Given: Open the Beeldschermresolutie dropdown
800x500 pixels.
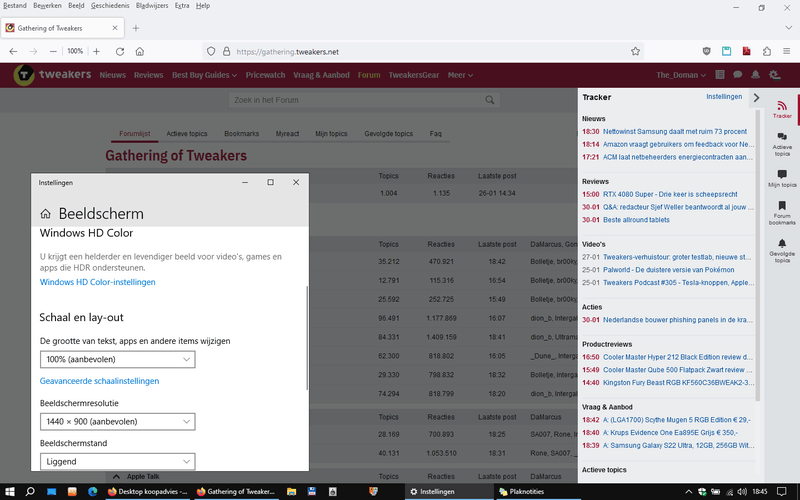Looking at the screenshot, I should [x=117, y=421].
